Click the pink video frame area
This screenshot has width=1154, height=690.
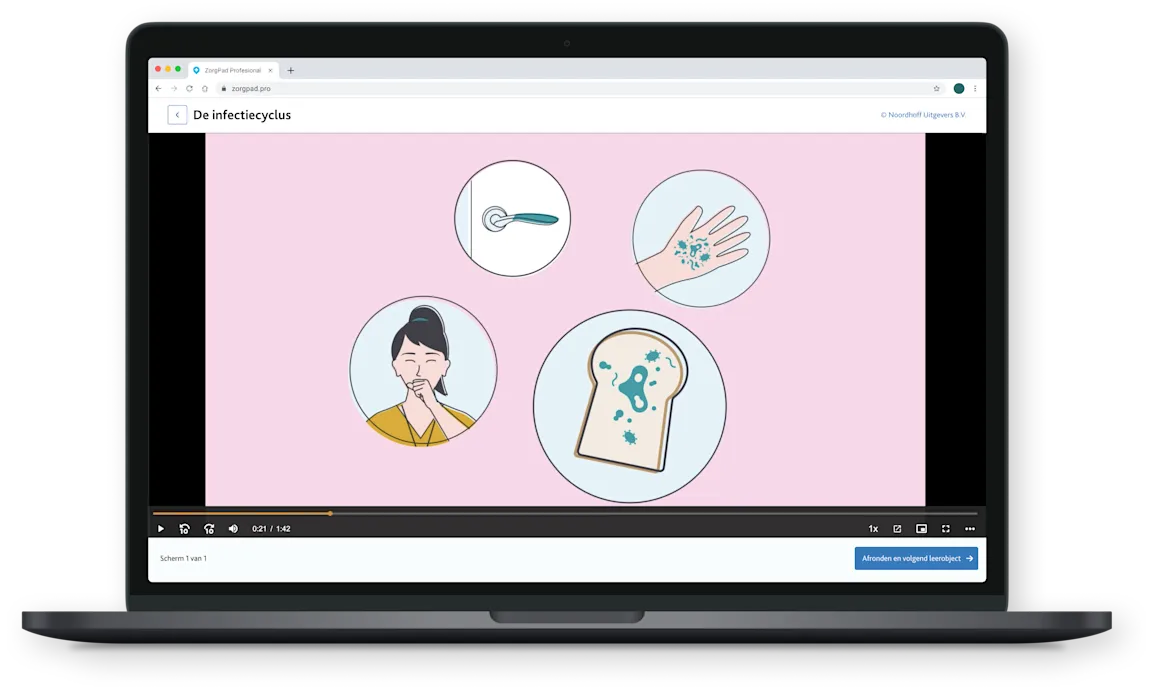pos(565,319)
